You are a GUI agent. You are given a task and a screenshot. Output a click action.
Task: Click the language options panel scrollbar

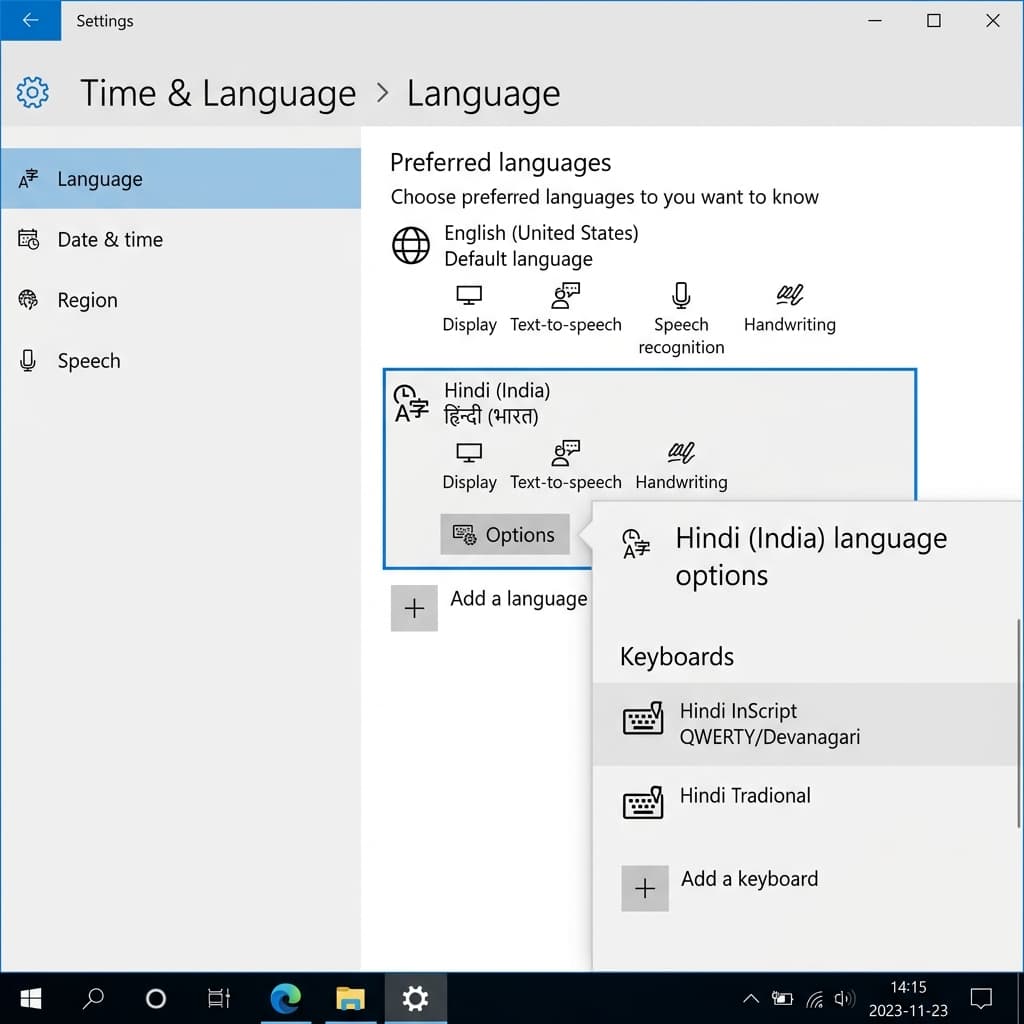pos(1019,724)
